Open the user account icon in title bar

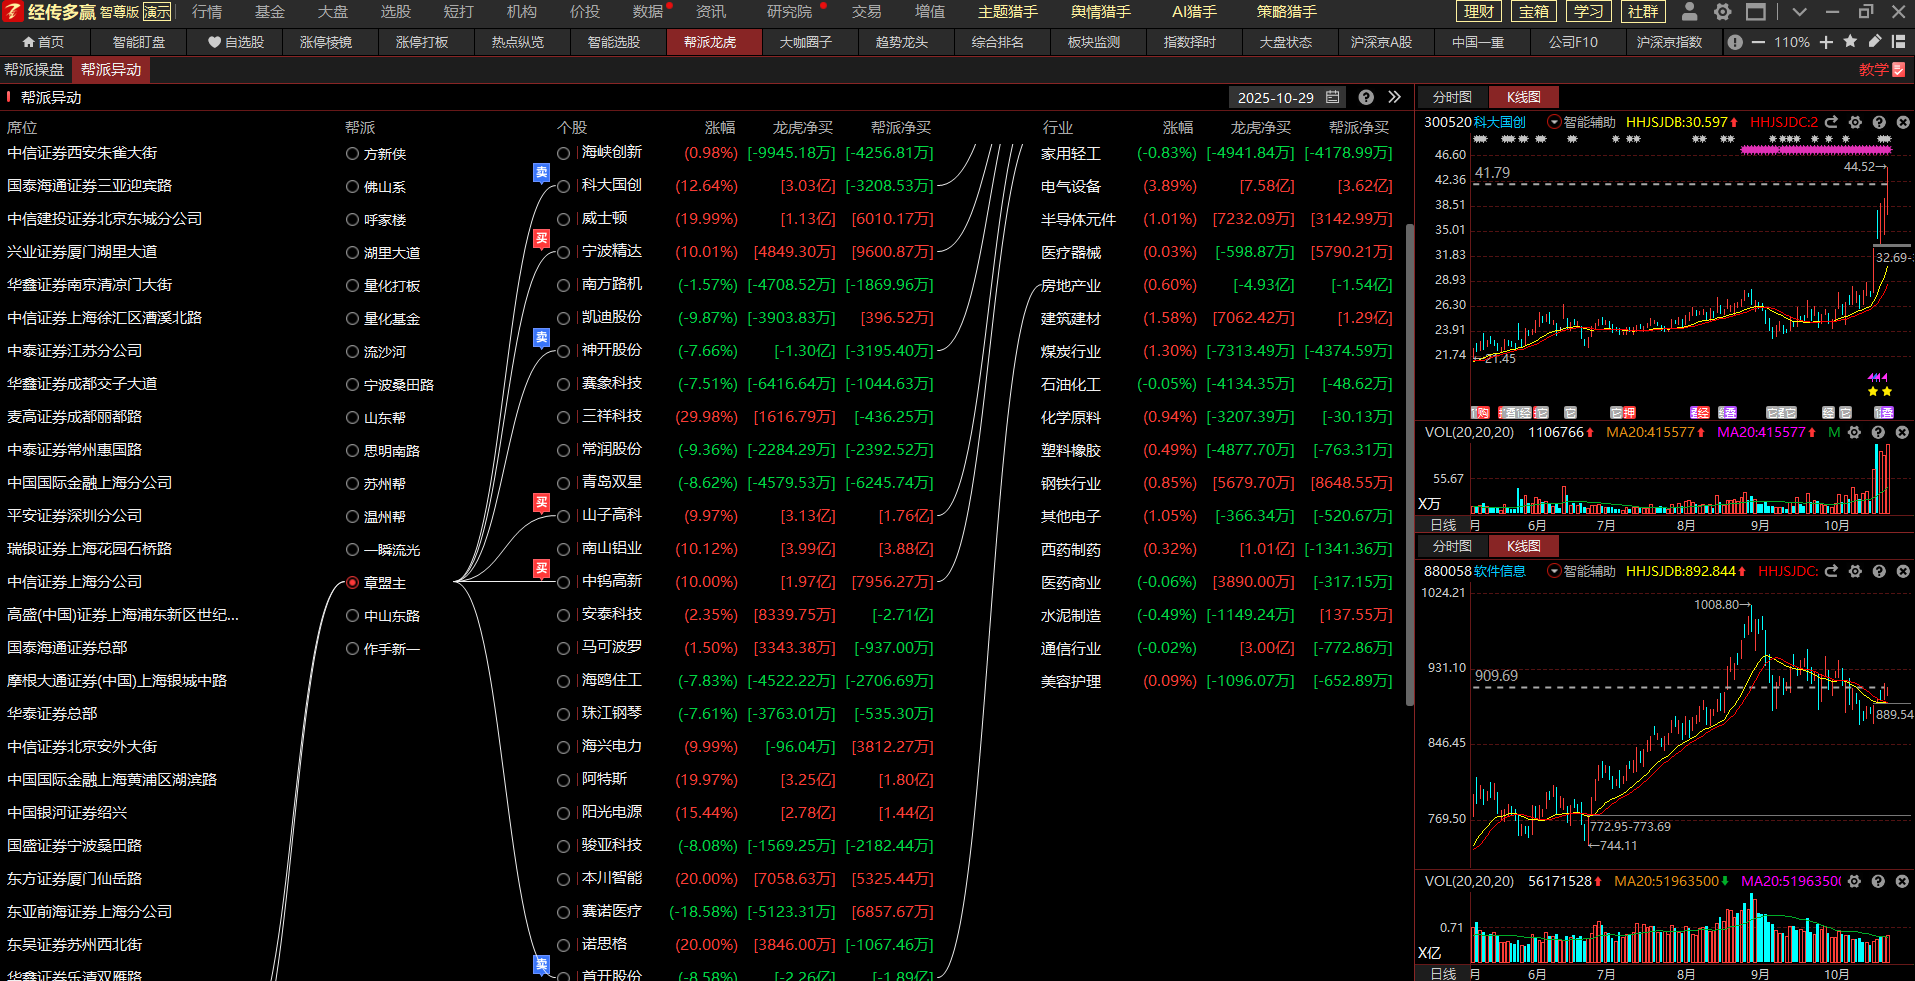click(1690, 12)
